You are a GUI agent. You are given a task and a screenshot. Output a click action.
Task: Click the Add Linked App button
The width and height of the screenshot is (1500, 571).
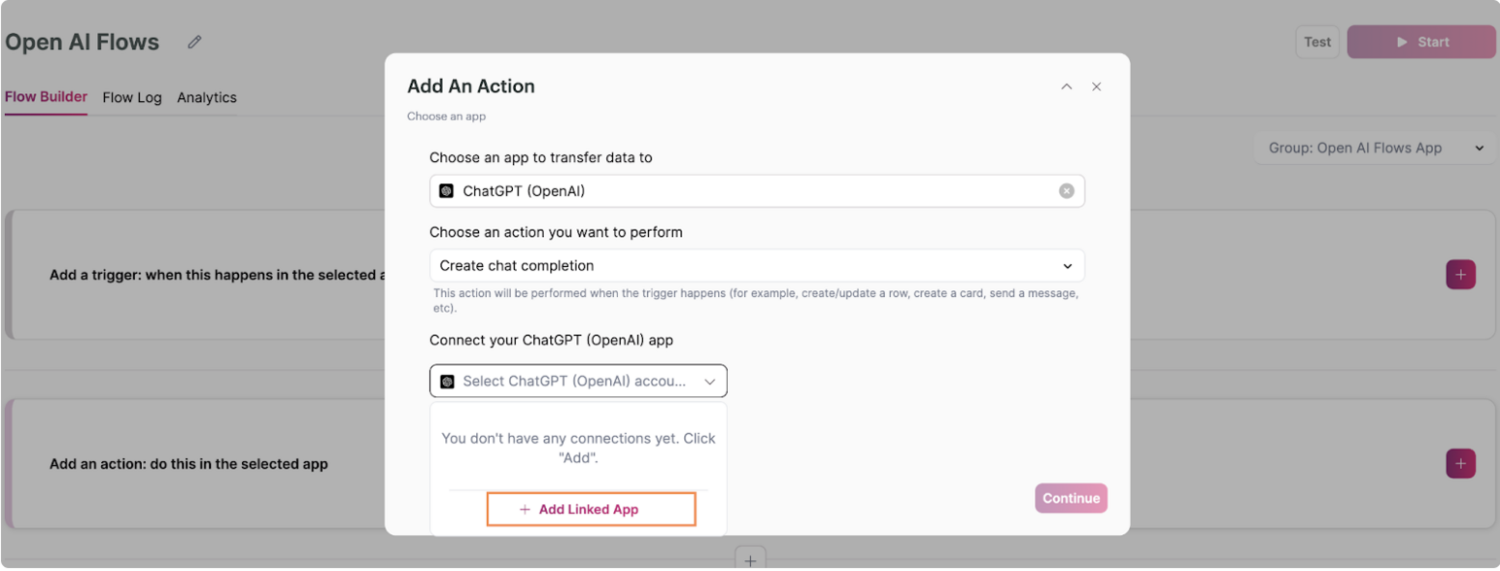point(591,510)
